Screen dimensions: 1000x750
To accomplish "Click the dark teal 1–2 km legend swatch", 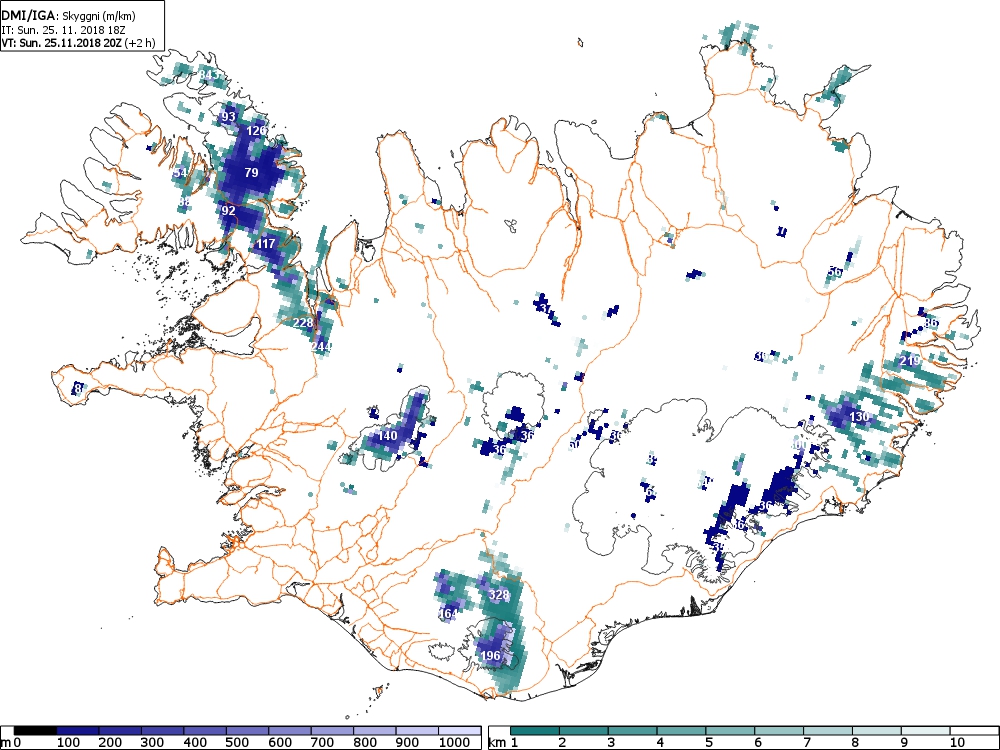I will click(535, 731).
